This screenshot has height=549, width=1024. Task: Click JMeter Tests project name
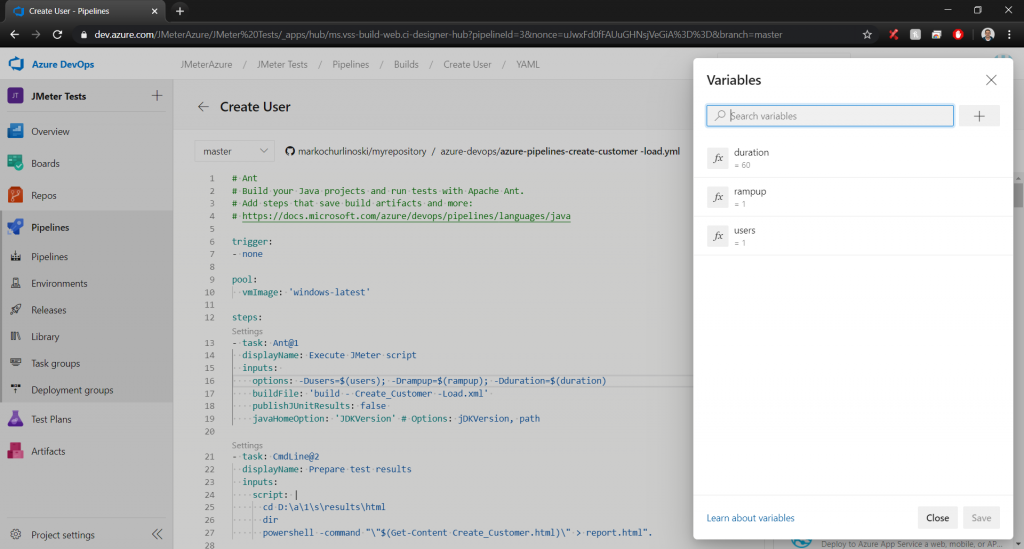(58, 96)
